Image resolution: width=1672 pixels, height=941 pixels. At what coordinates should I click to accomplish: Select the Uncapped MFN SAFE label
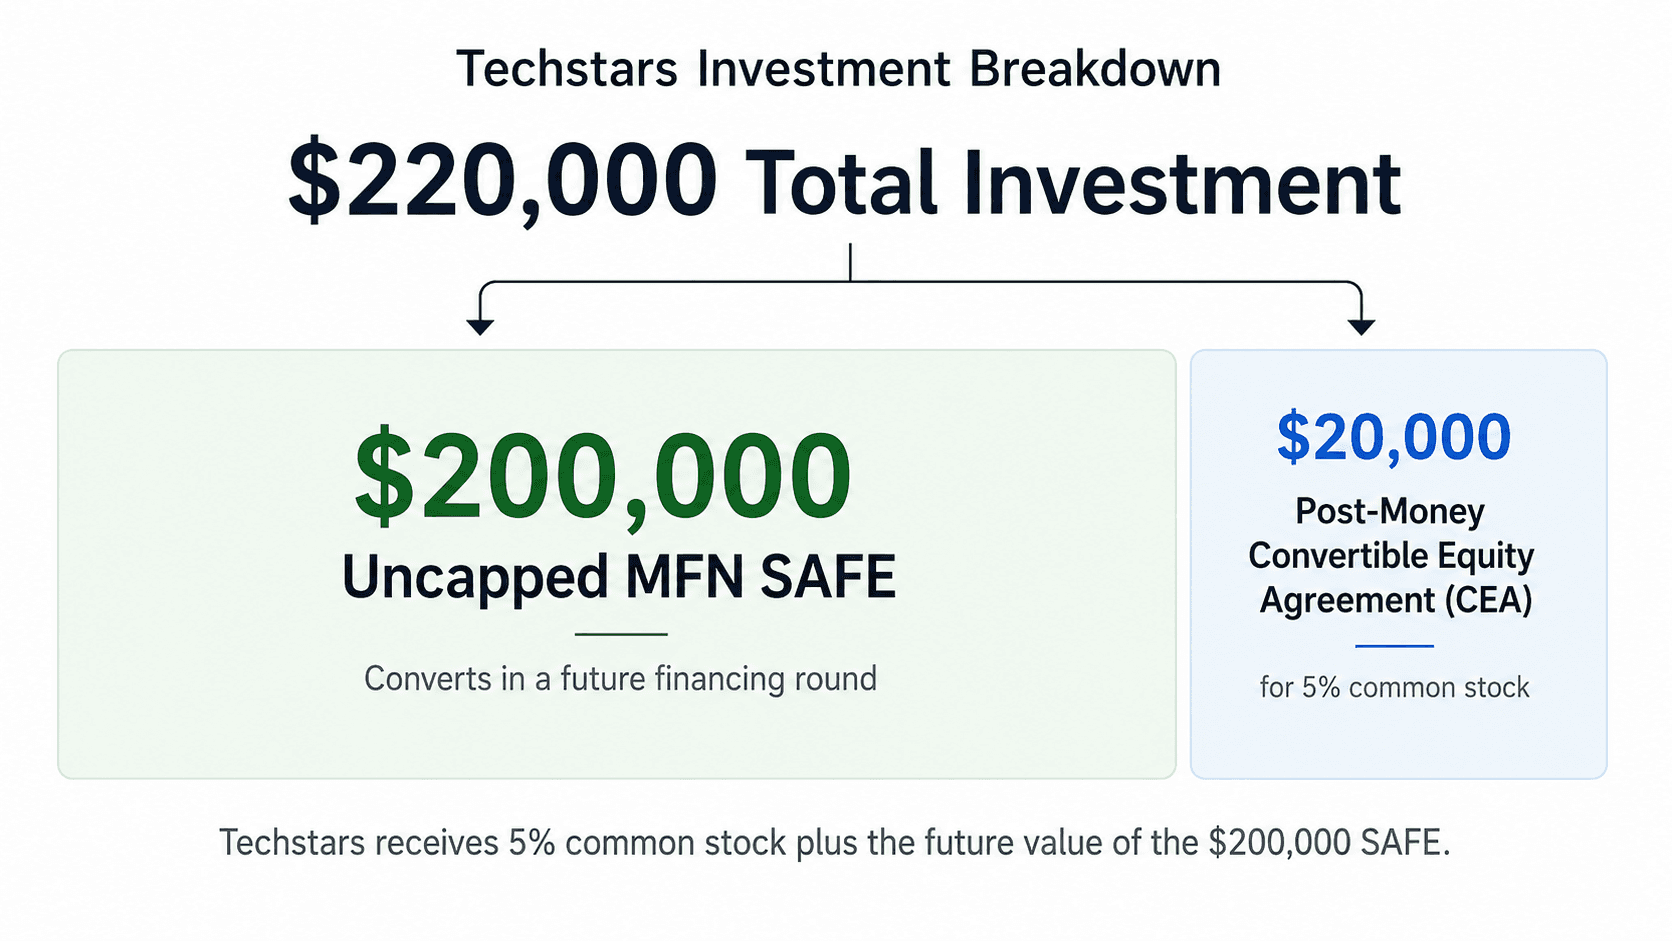coord(619,577)
